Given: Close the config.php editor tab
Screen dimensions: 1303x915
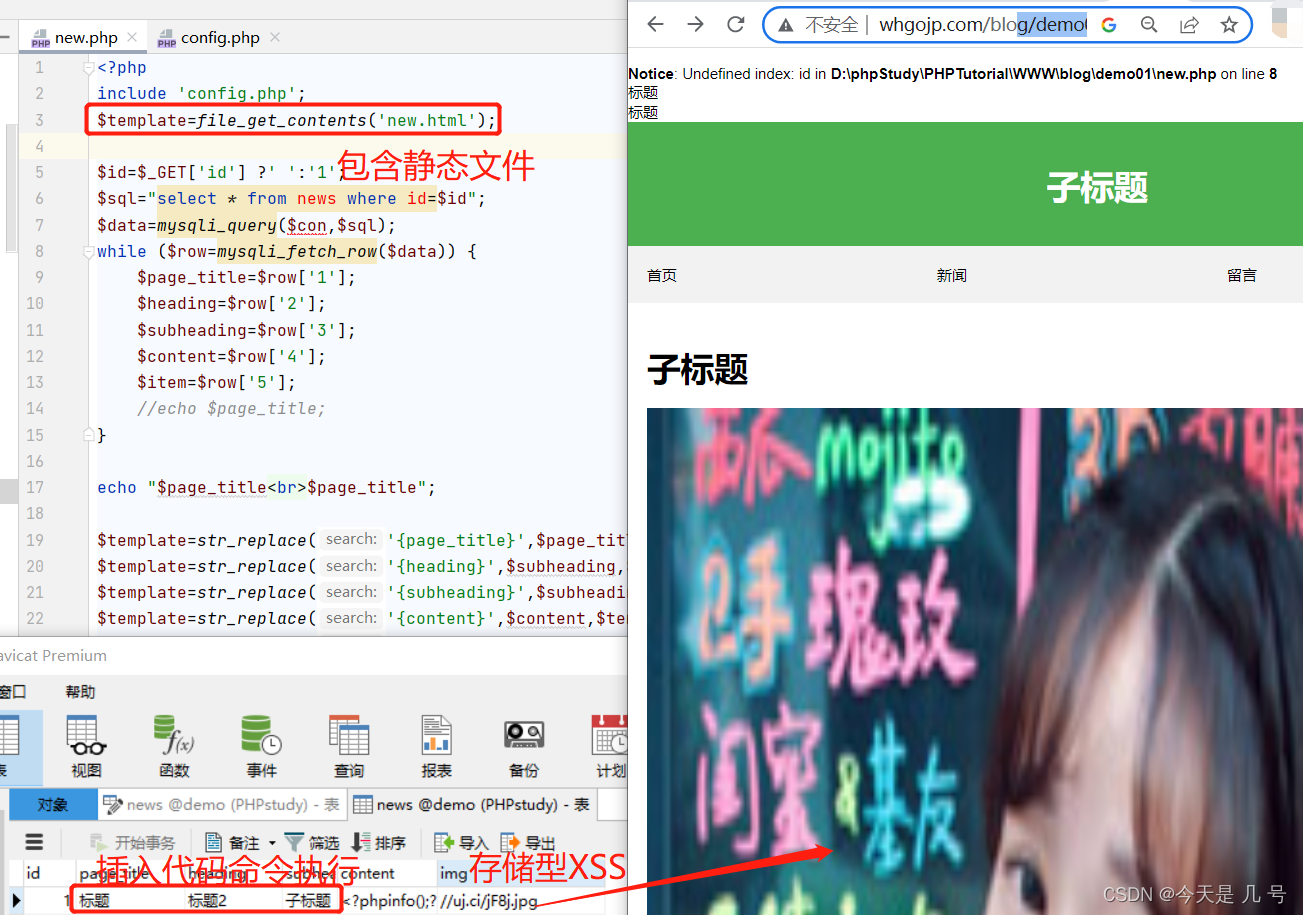Looking at the screenshot, I should click(x=275, y=38).
